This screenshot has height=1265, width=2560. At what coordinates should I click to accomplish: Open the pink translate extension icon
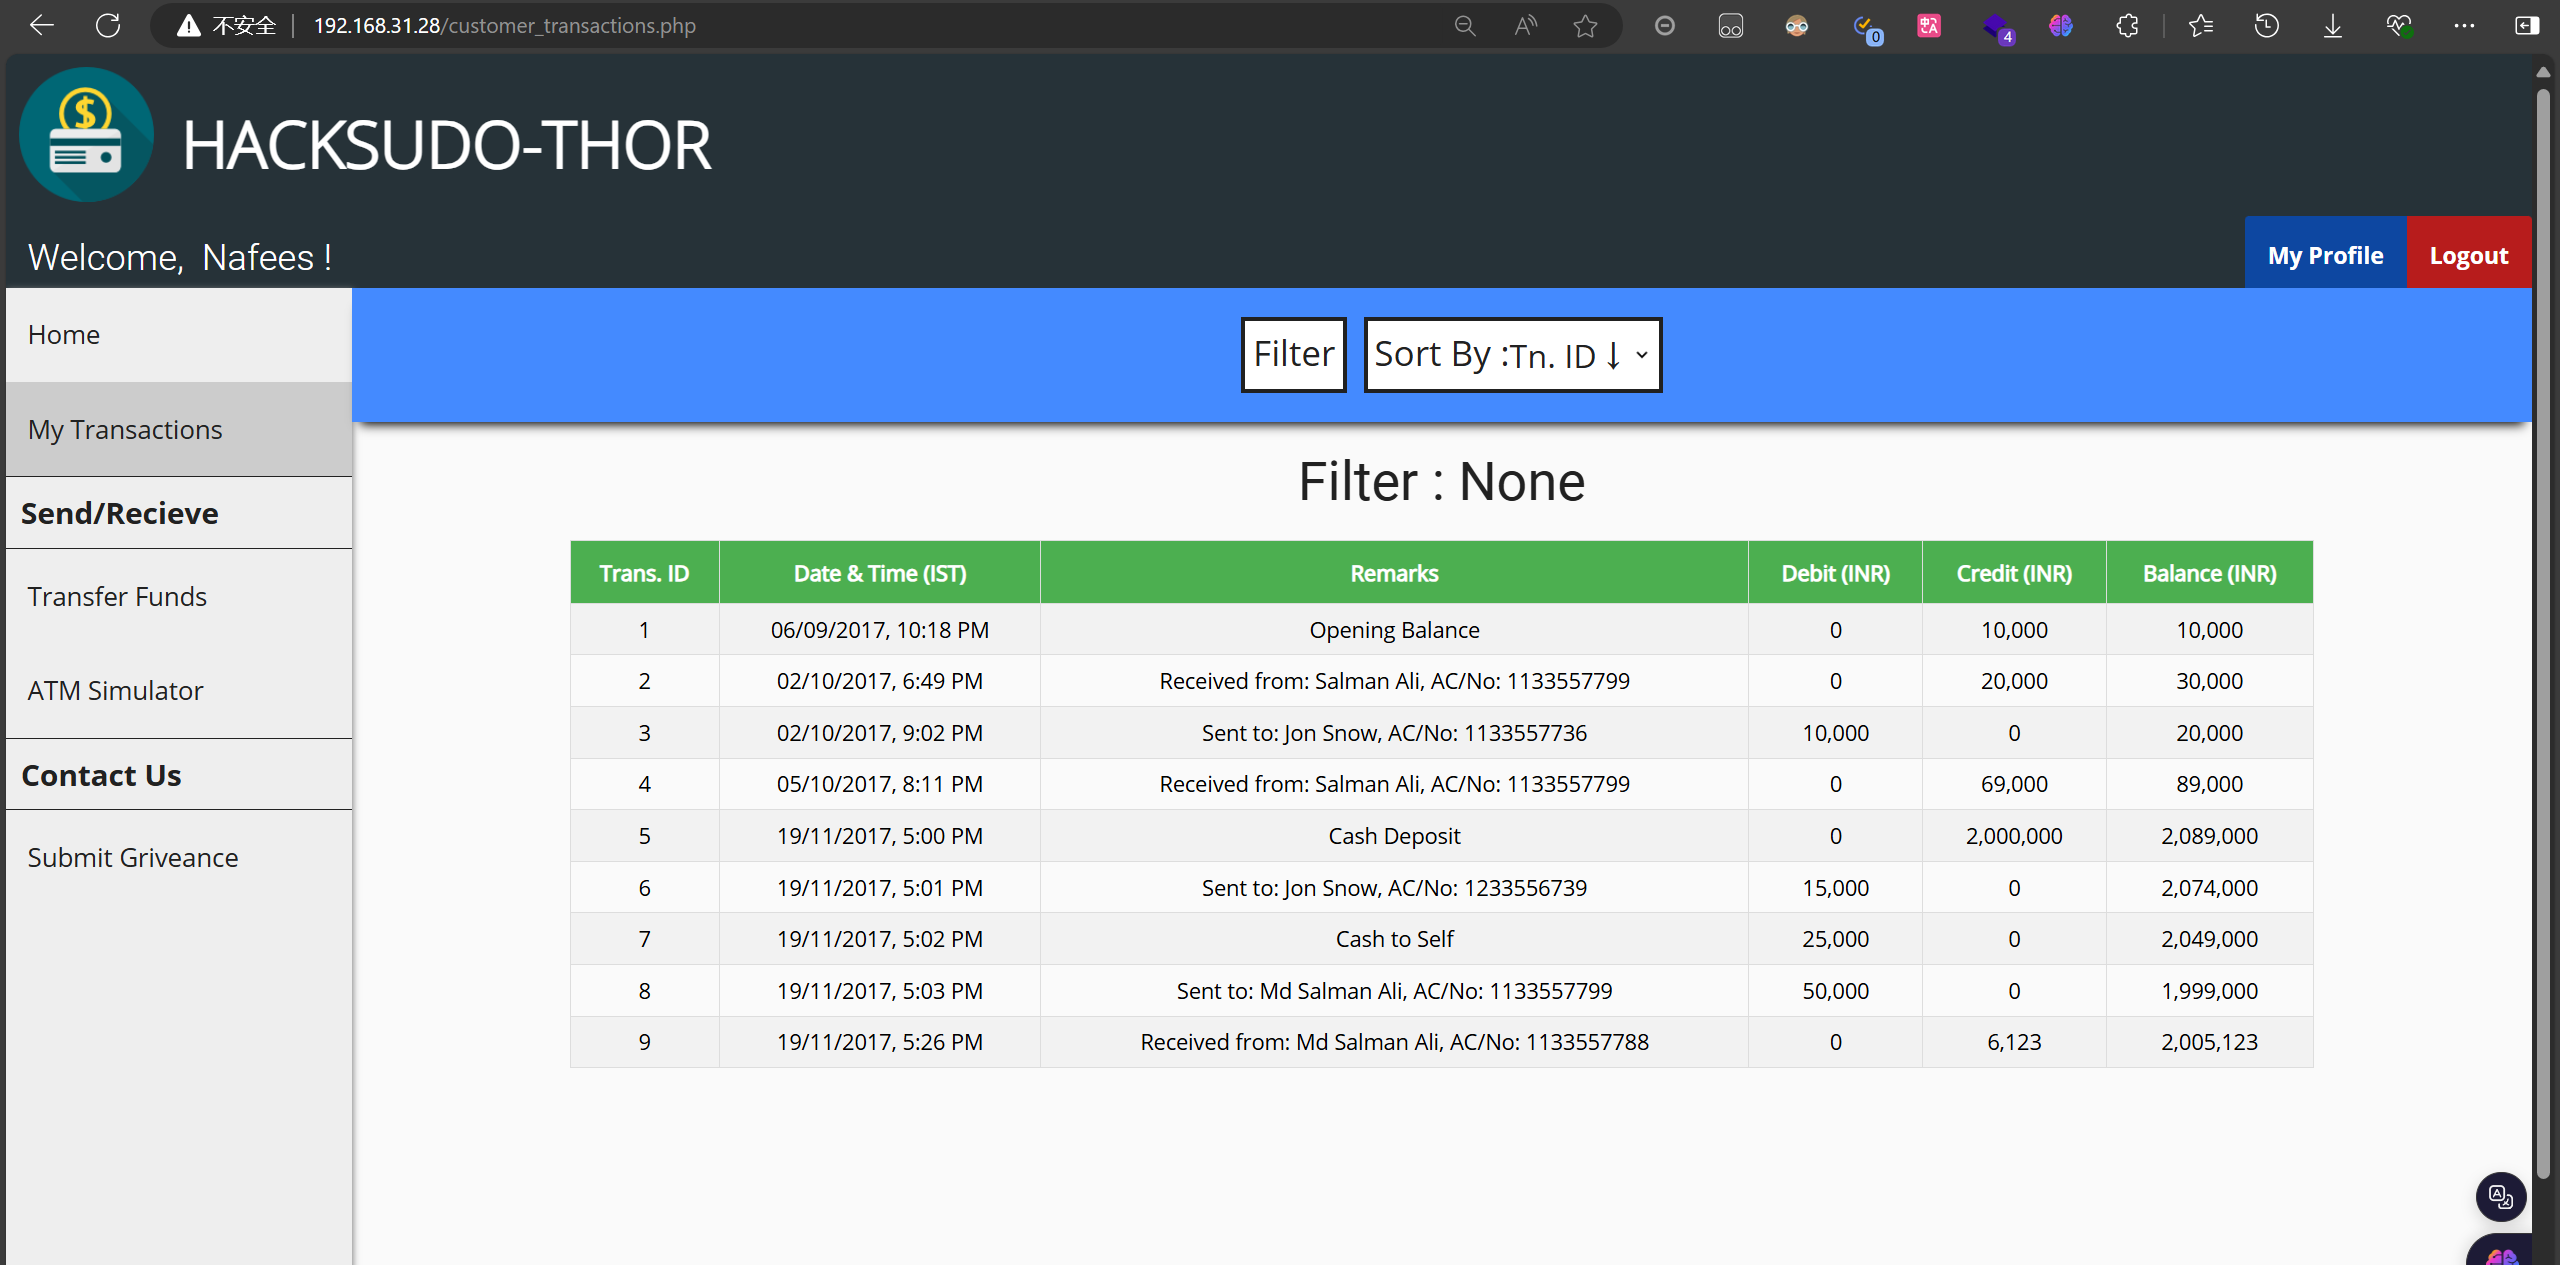pos(1929,26)
